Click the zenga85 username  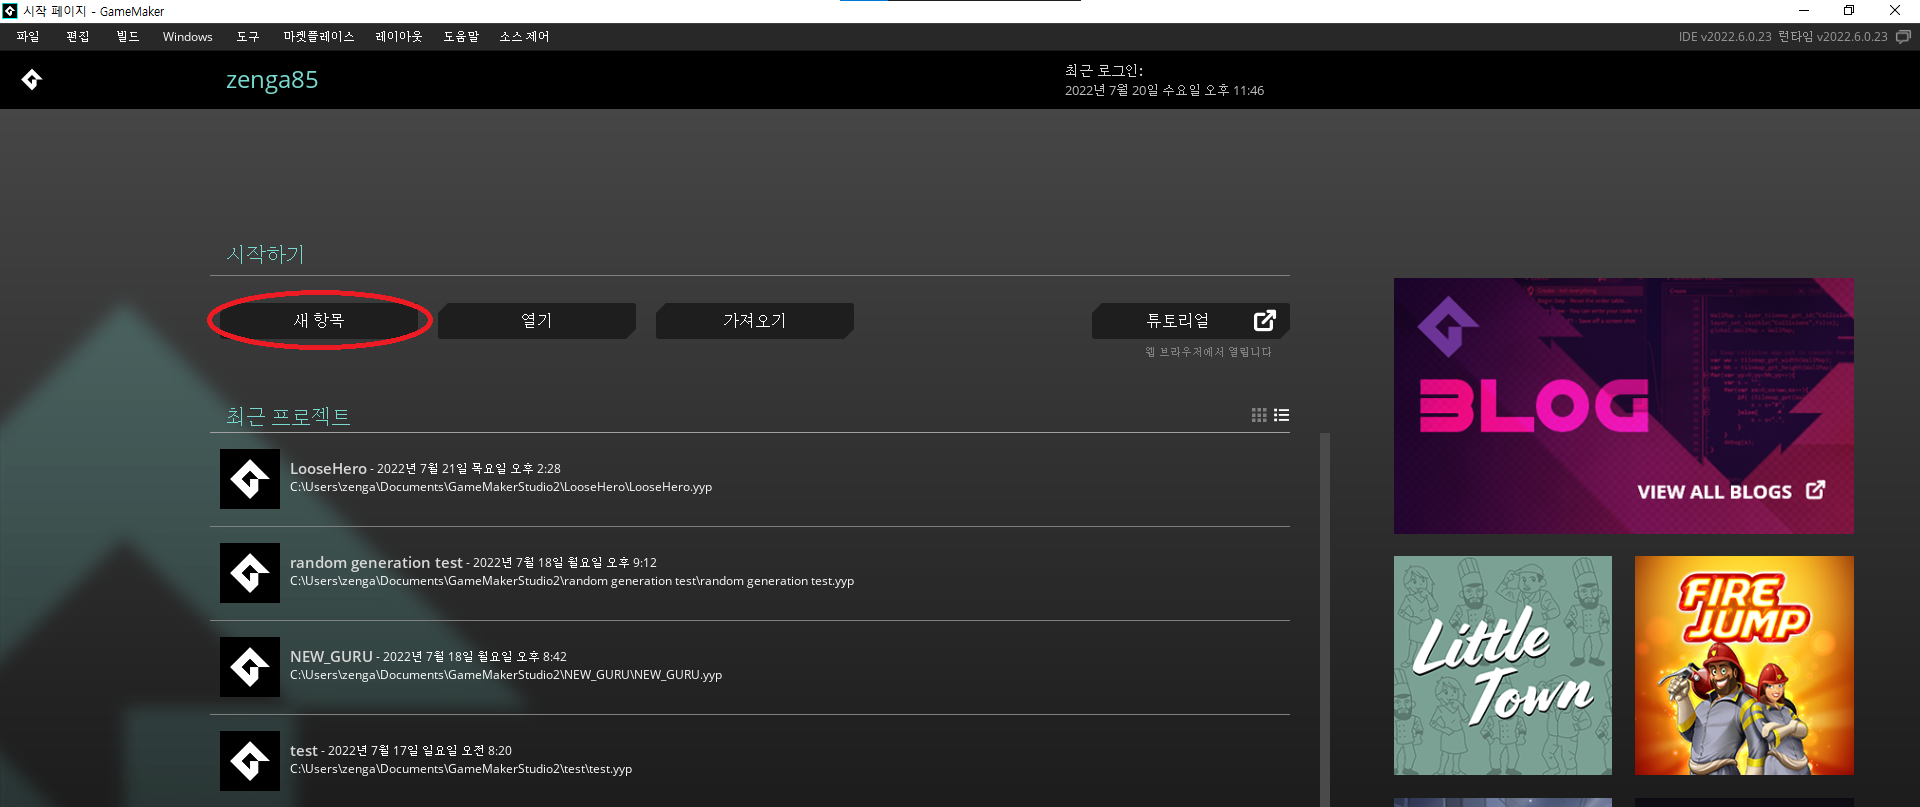point(272,80)
